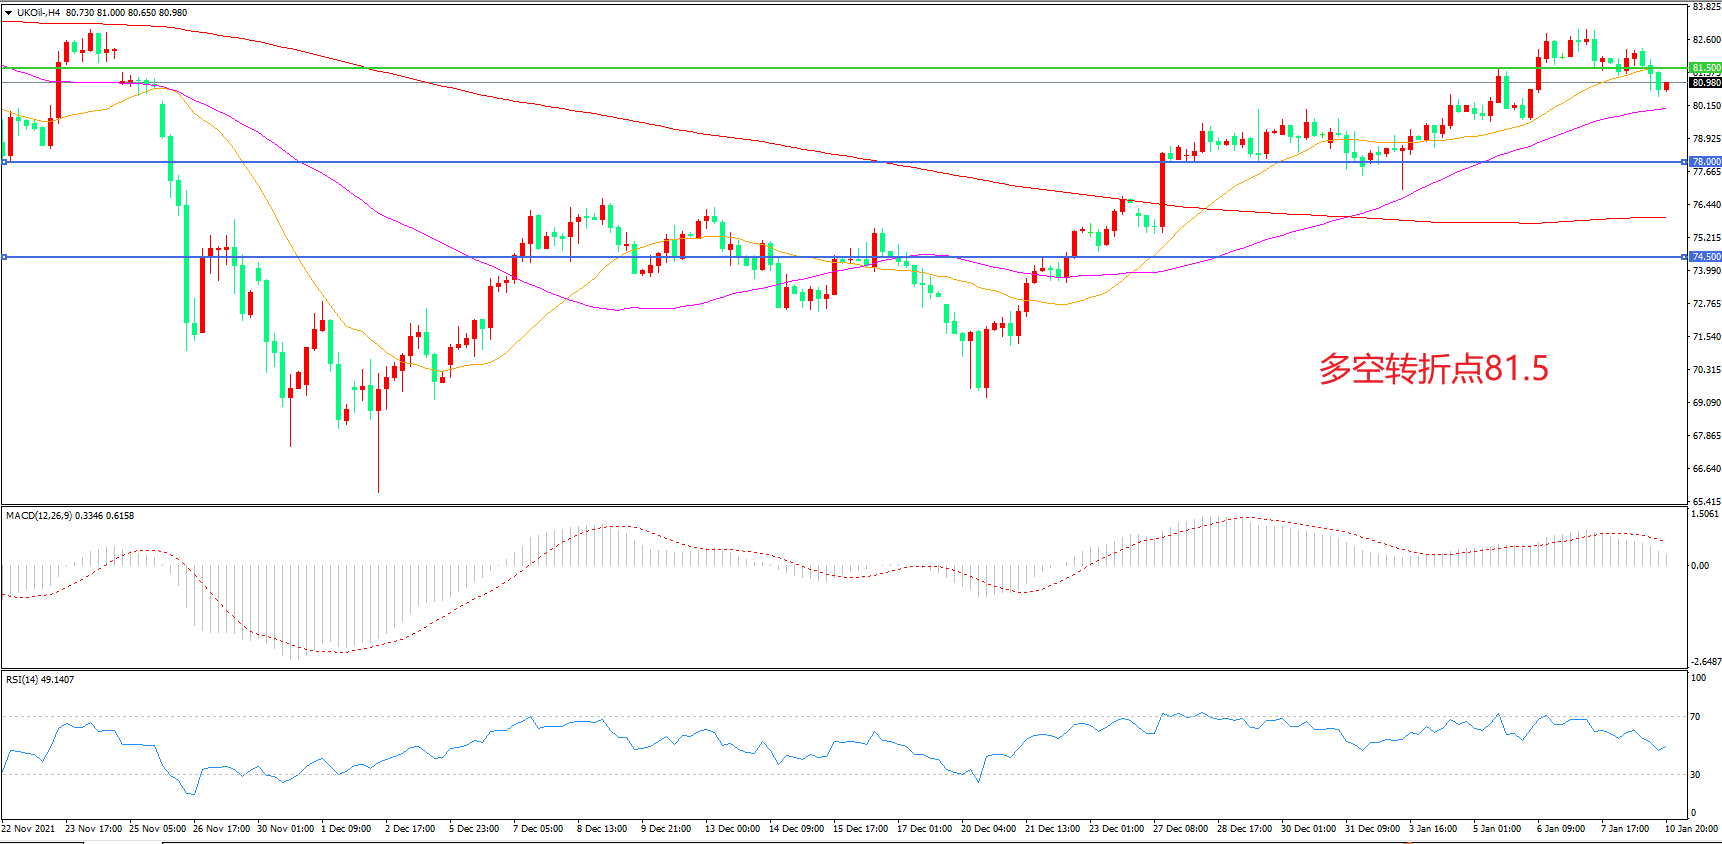
Task: Click the RSI 30 level label
Action: (1695, 775)
